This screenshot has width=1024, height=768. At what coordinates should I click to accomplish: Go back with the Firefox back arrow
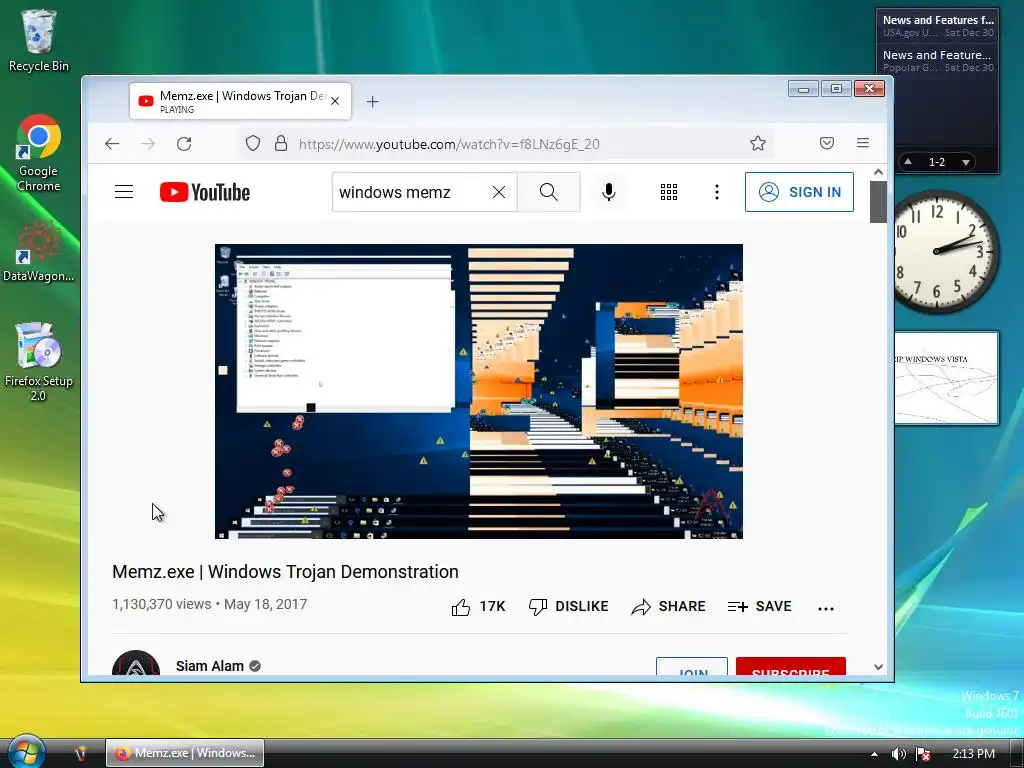(x=112, y=144)
